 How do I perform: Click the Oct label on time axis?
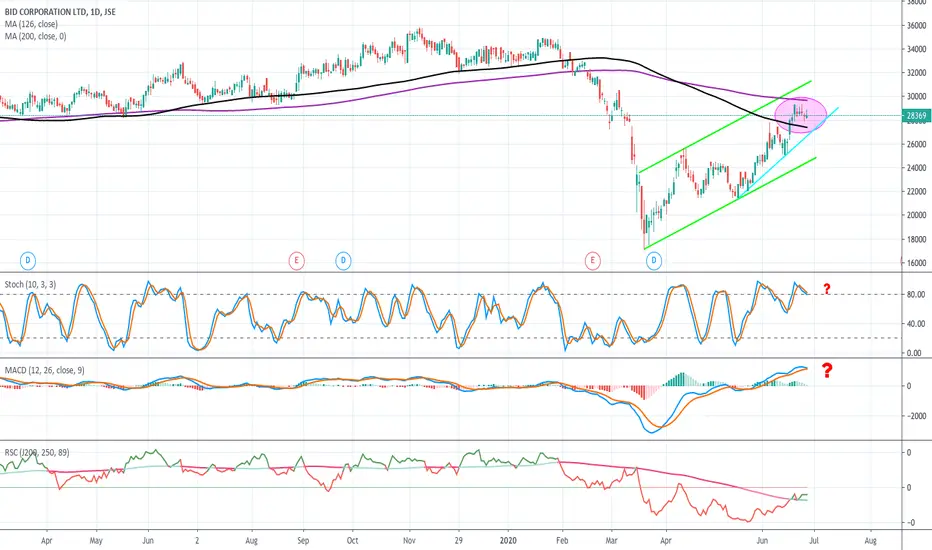coord(352,540)
